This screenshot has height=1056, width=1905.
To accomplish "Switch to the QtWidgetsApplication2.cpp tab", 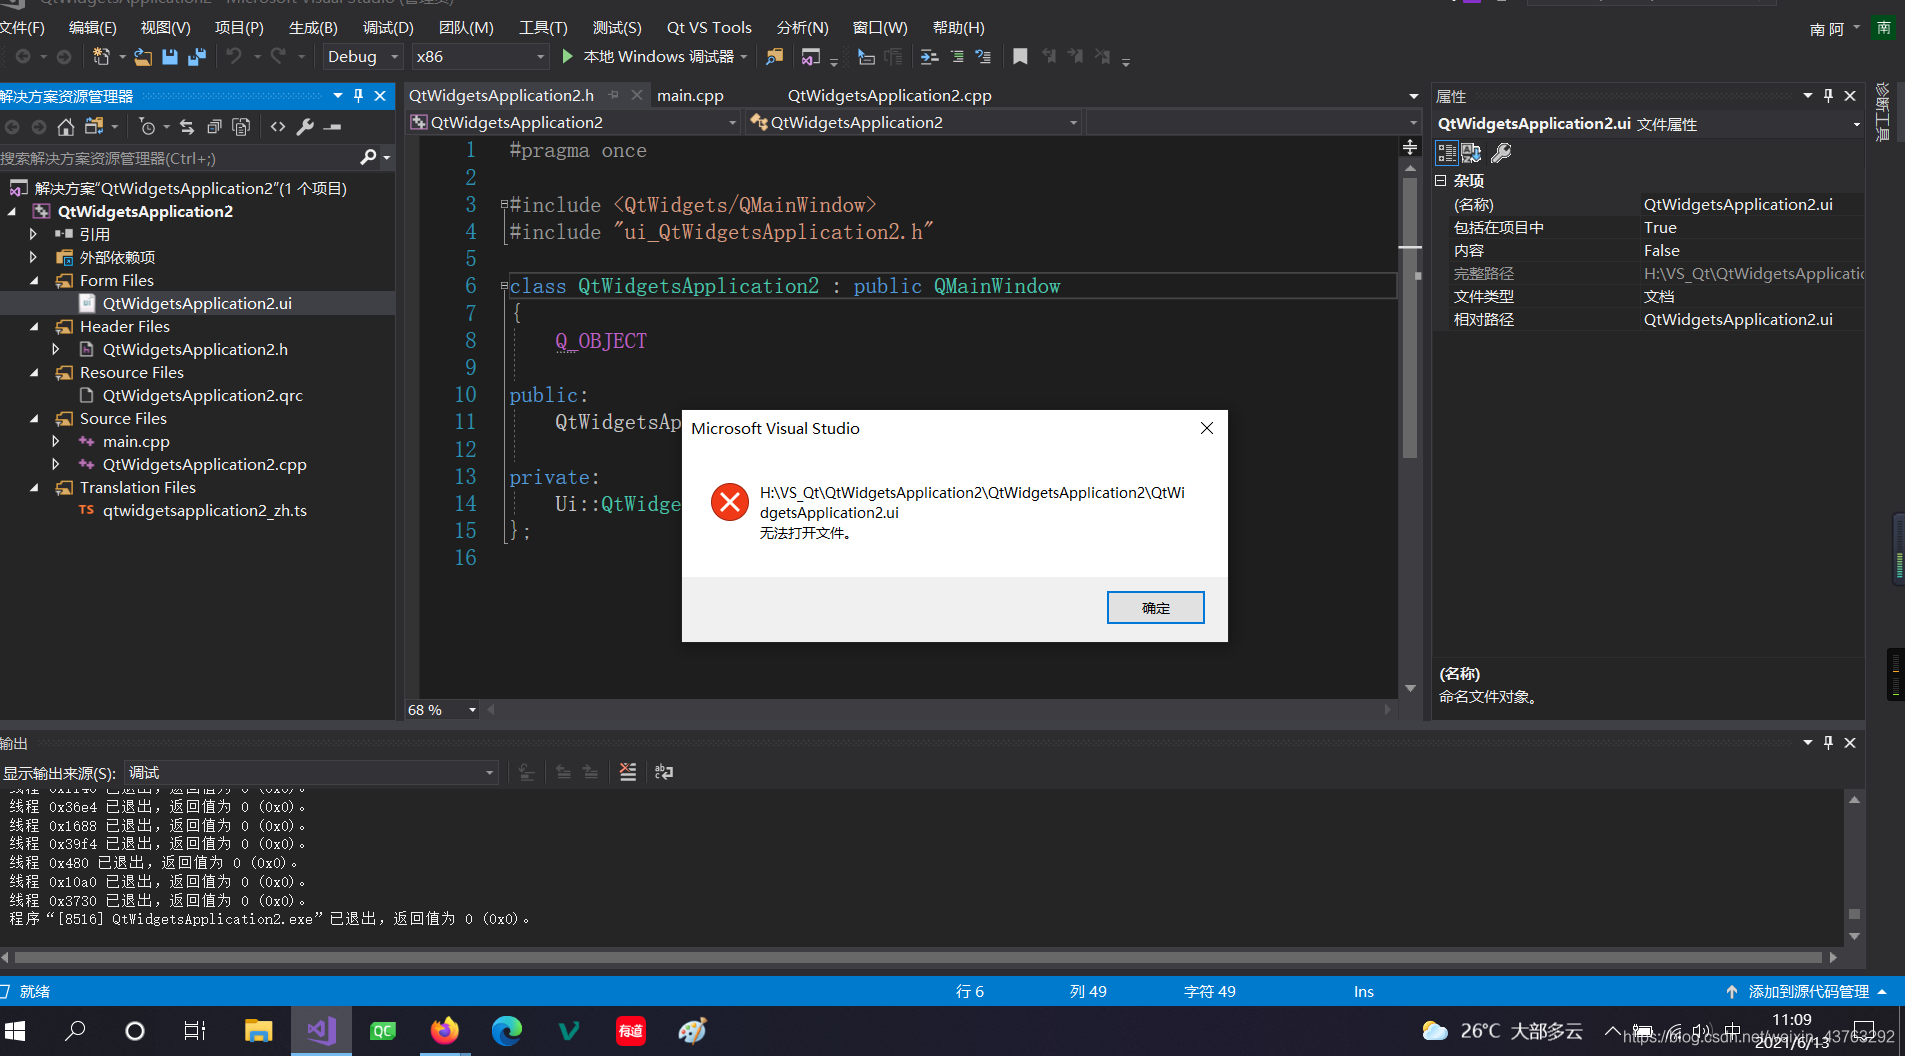I will click(x=889, y=96).
